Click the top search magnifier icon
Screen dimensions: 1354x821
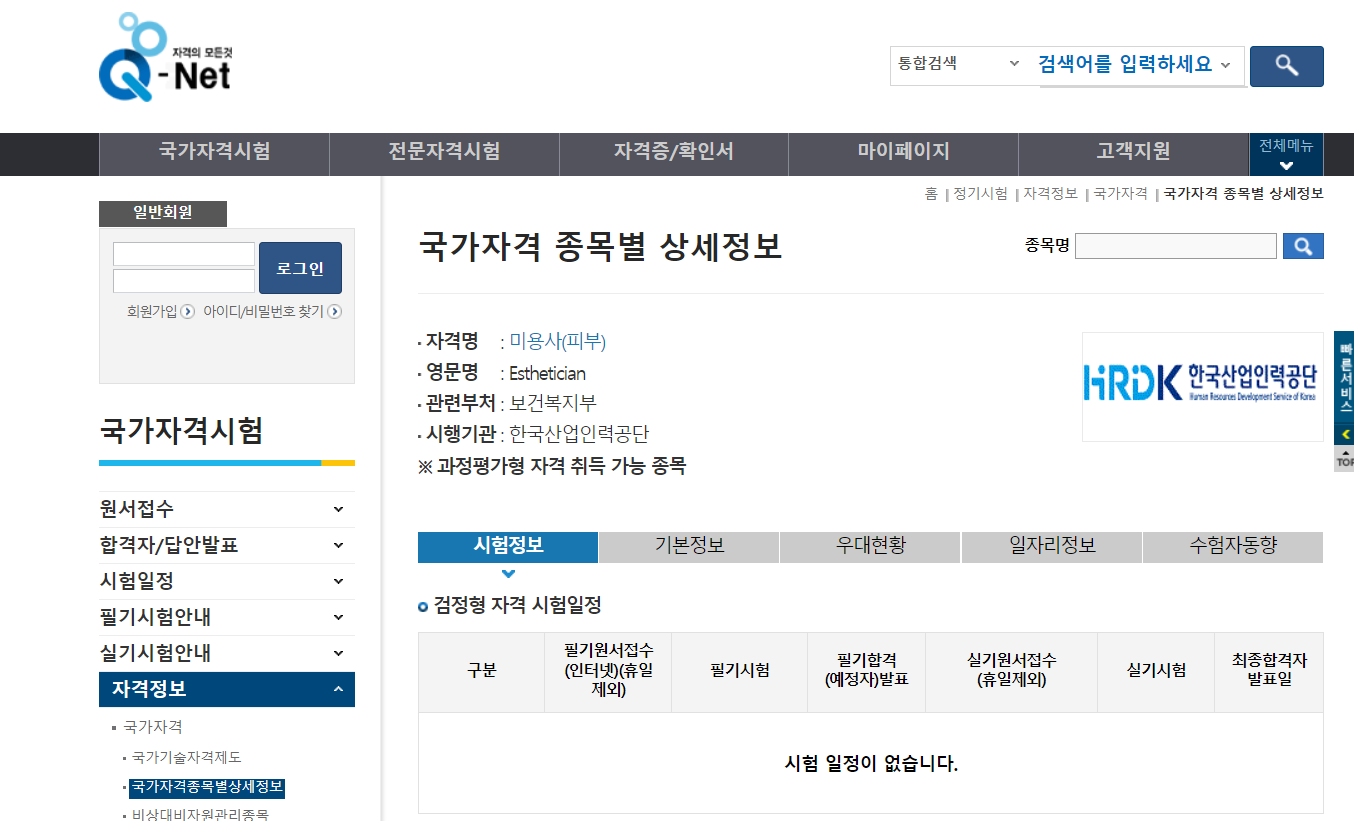point(1286,66)
